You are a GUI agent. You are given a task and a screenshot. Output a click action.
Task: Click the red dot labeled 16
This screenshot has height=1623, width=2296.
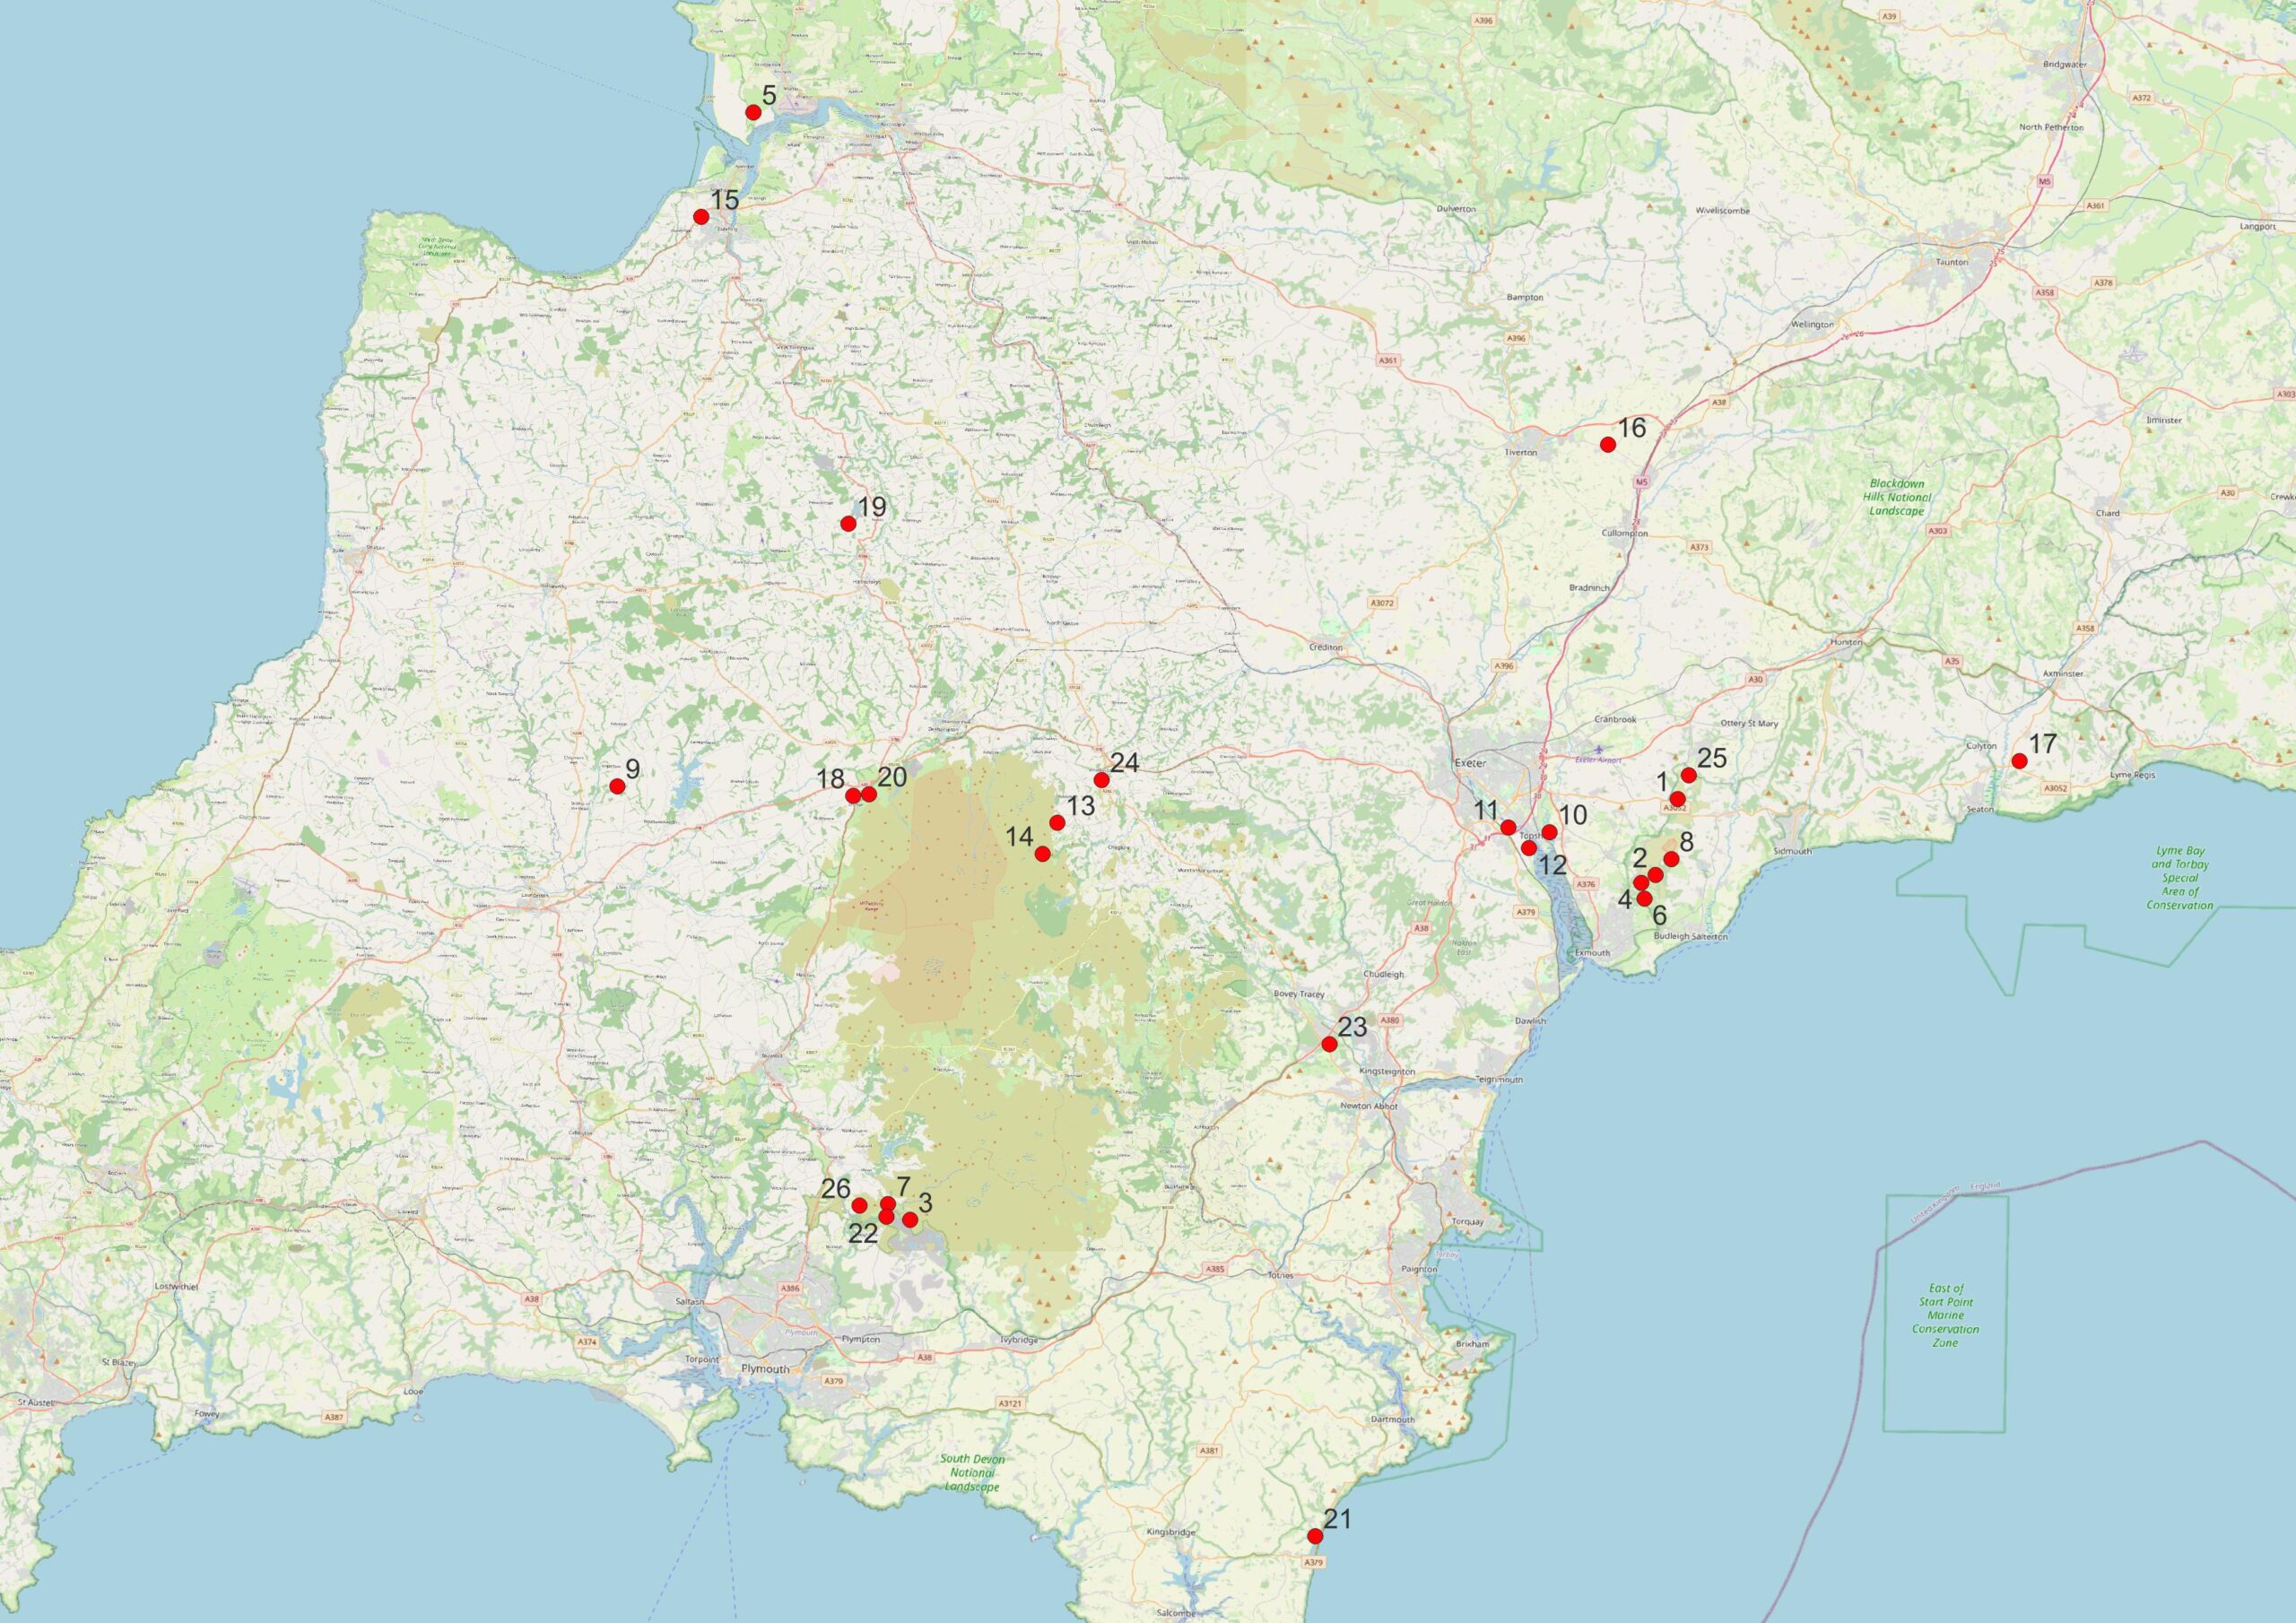1608,445
